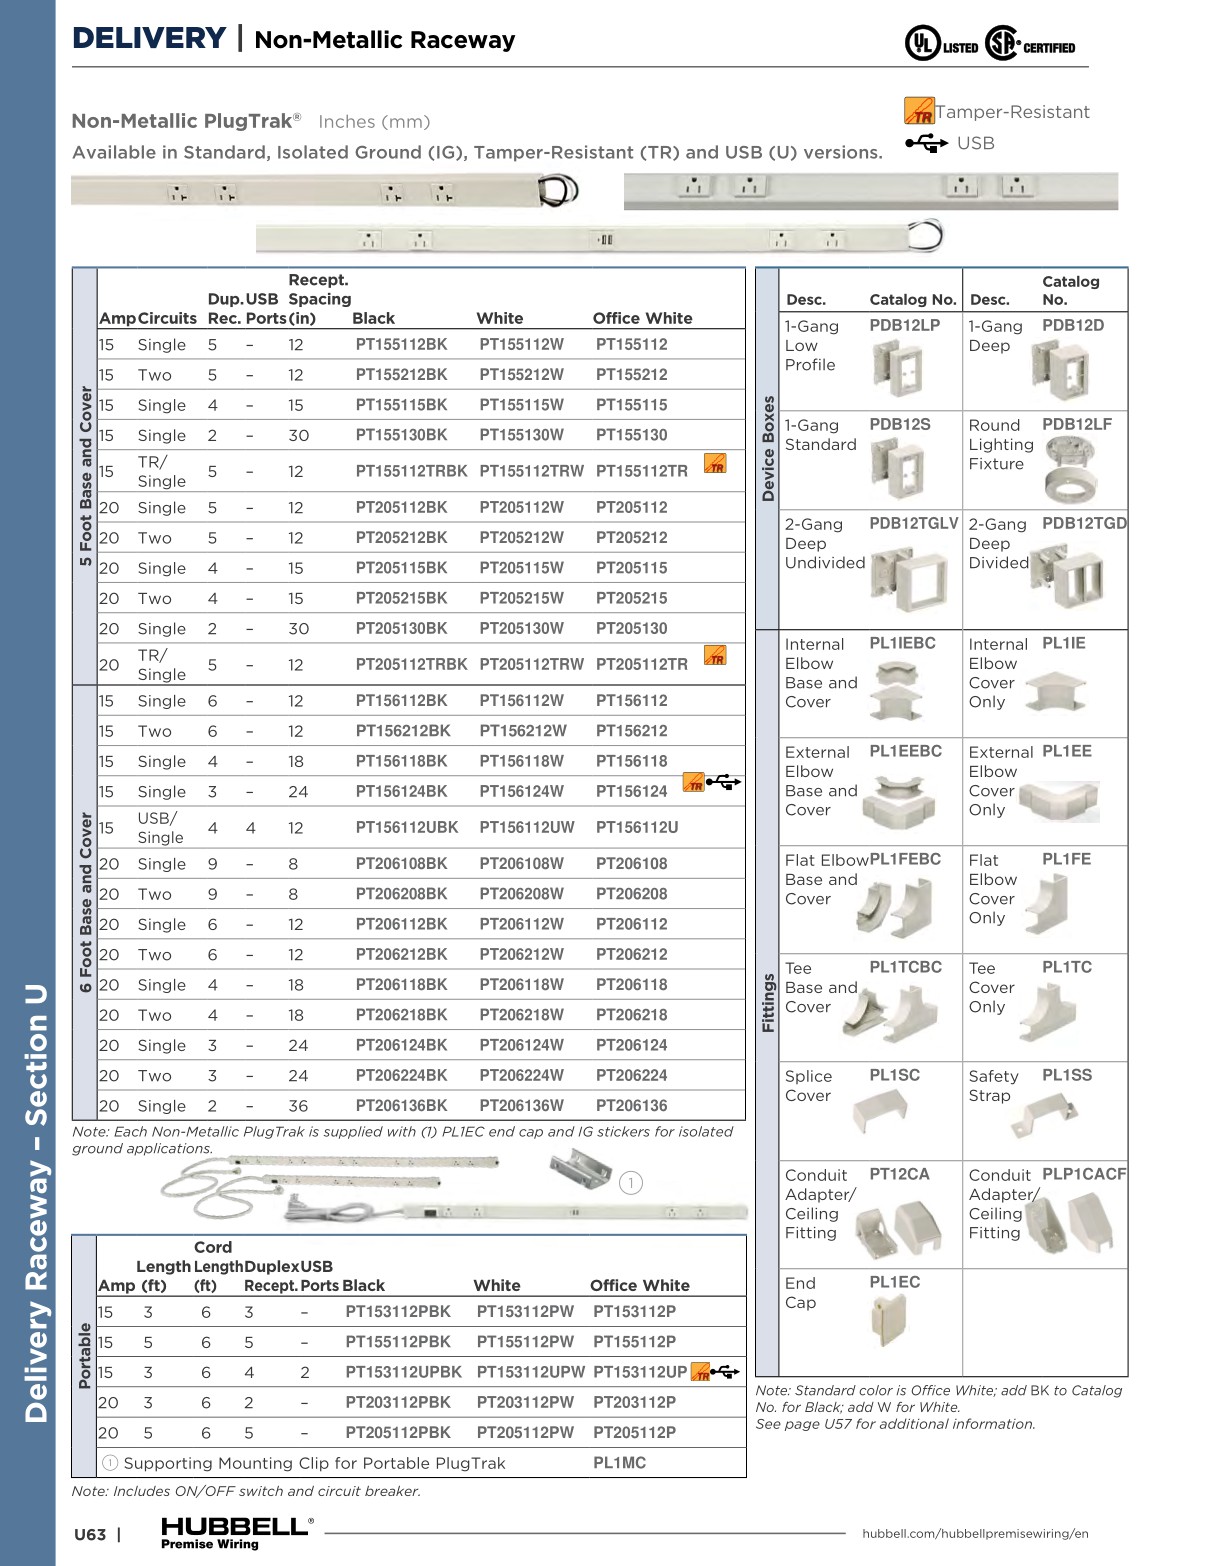Click the Tamper-Resistant legend icon
Viewport: 1206px width, 1566px height.
click(918, 111)
